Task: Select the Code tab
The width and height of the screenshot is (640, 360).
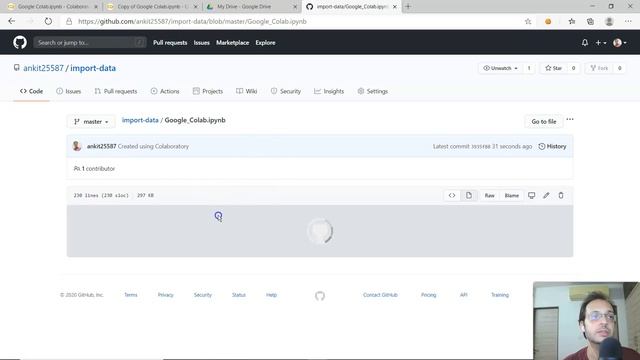Action: click(31, 91)
